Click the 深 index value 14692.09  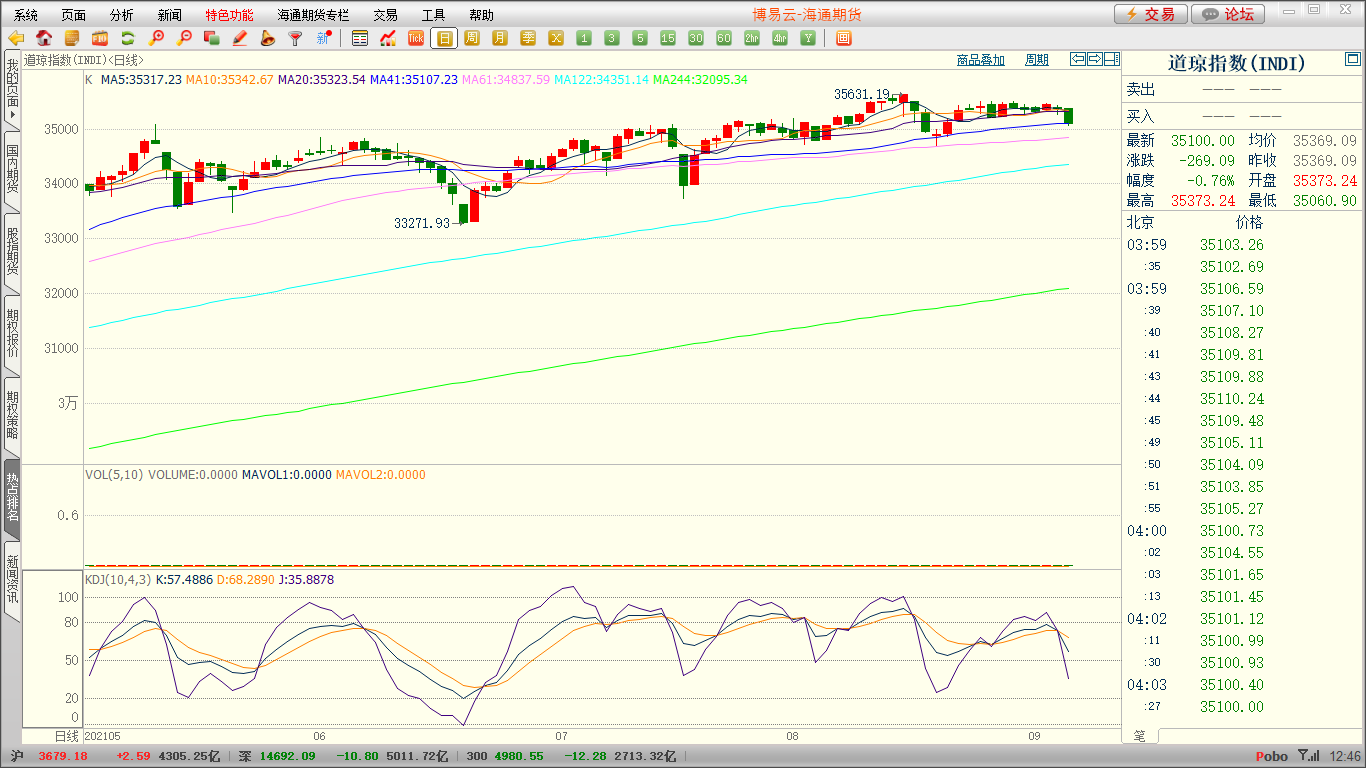click(x=288, y=757)
